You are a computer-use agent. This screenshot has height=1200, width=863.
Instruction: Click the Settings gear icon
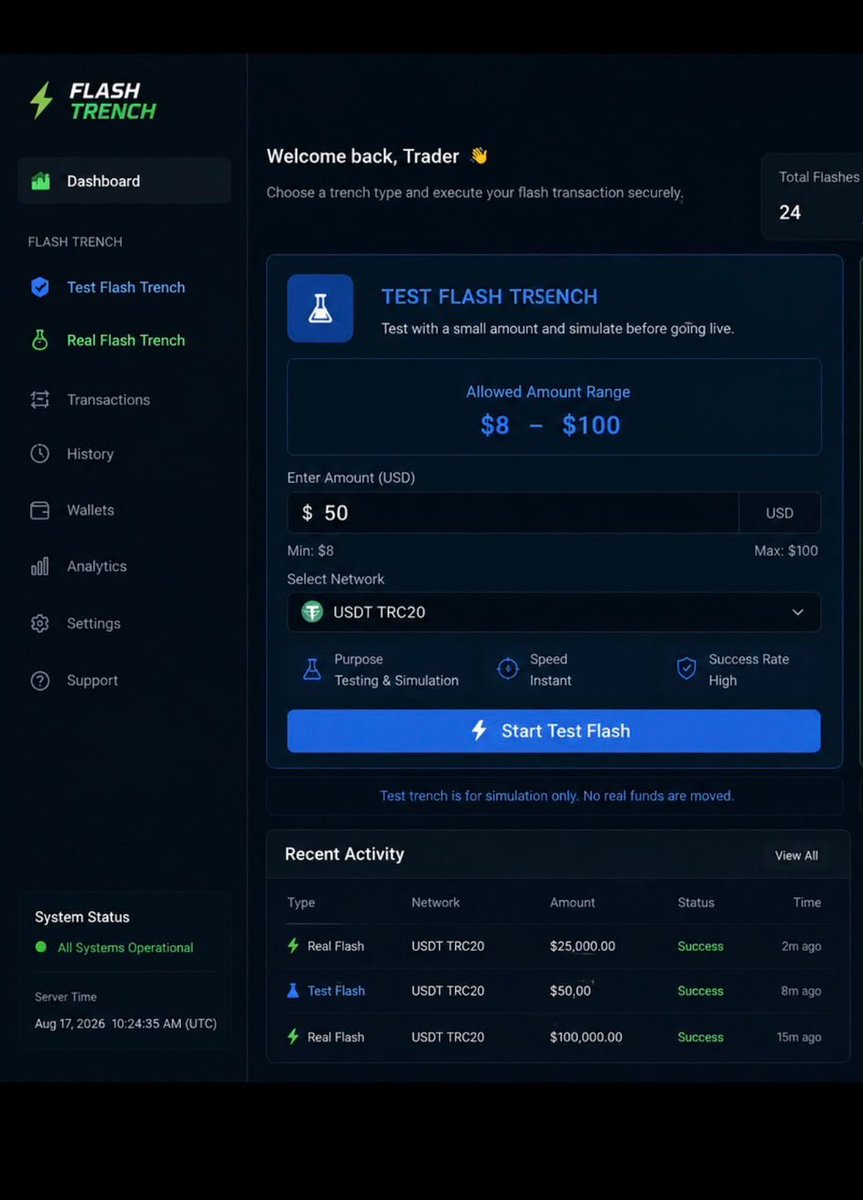[40, 623]
